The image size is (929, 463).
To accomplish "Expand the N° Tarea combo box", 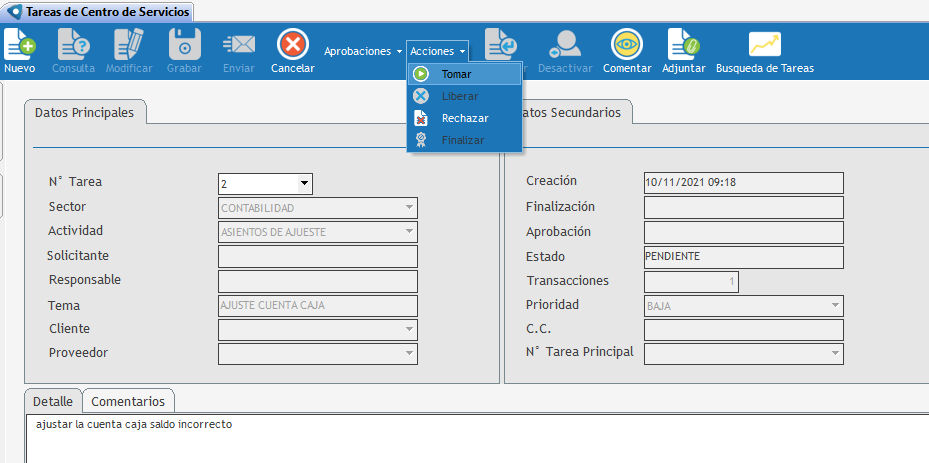I will [304, 184].
